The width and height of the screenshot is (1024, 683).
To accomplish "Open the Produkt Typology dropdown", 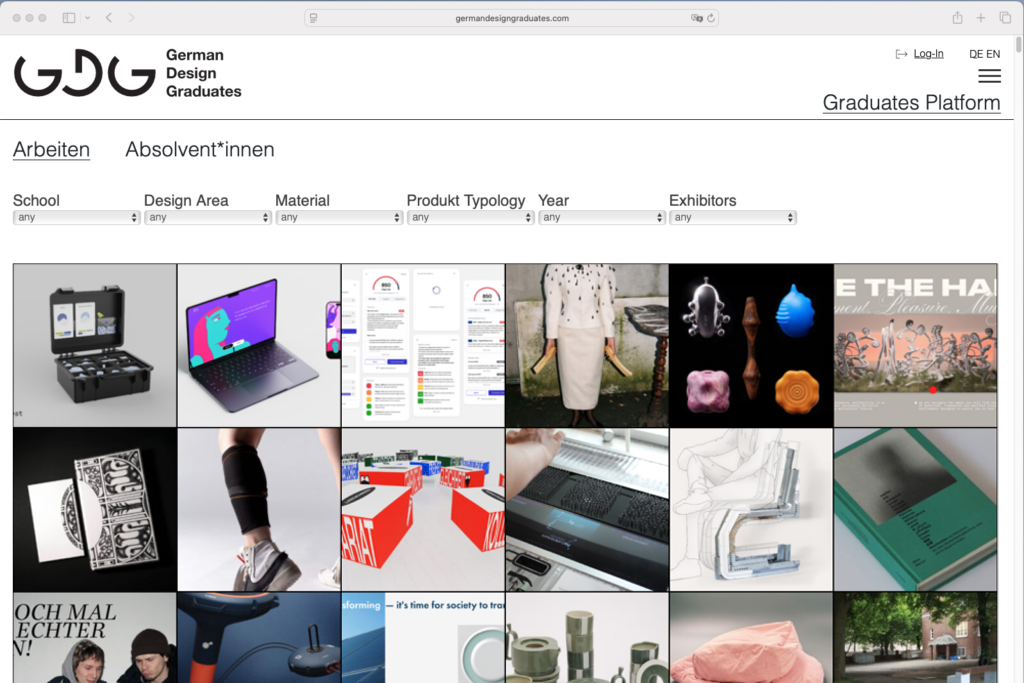I will pyautogui.click(x=470, y=217).
